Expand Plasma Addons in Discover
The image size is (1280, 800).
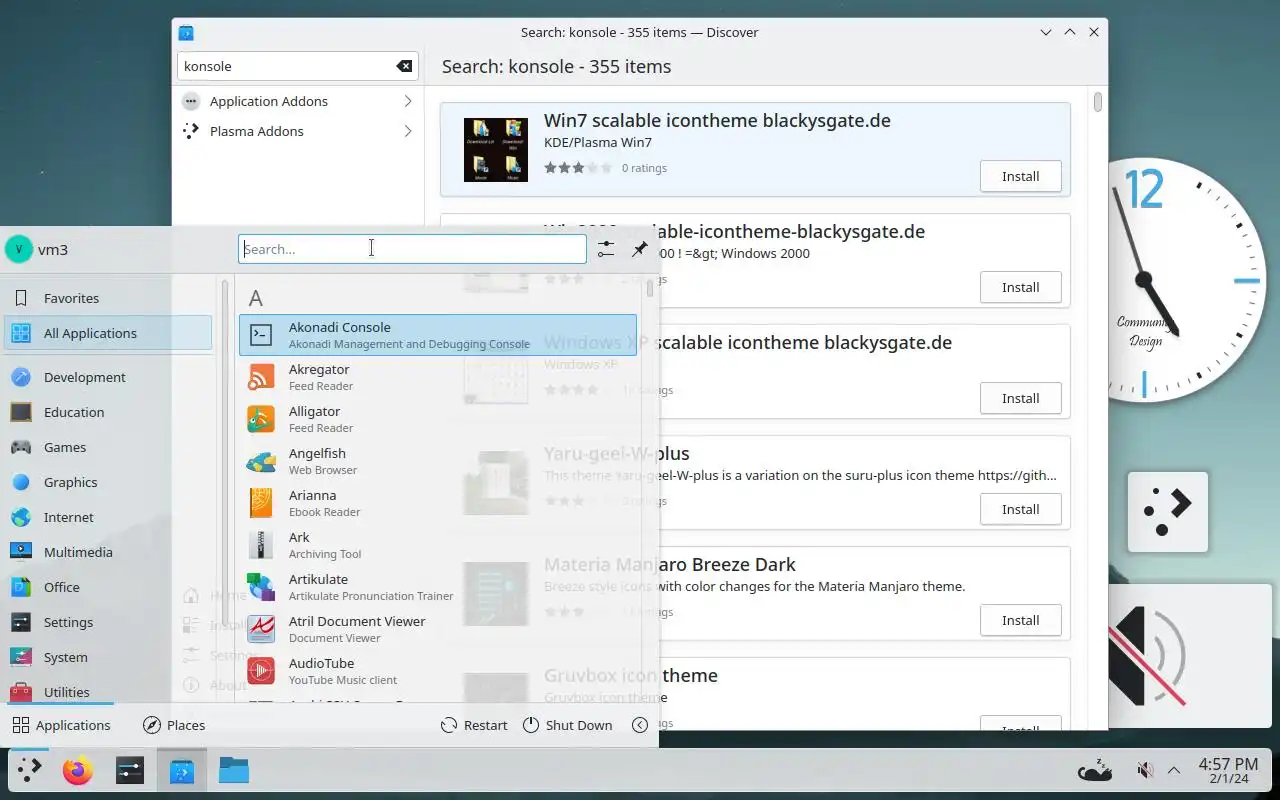pos(297,131)
